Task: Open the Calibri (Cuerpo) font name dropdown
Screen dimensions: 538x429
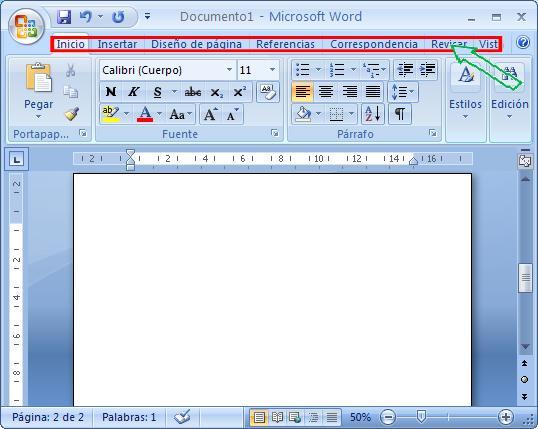Action: (x=229, y=70)
